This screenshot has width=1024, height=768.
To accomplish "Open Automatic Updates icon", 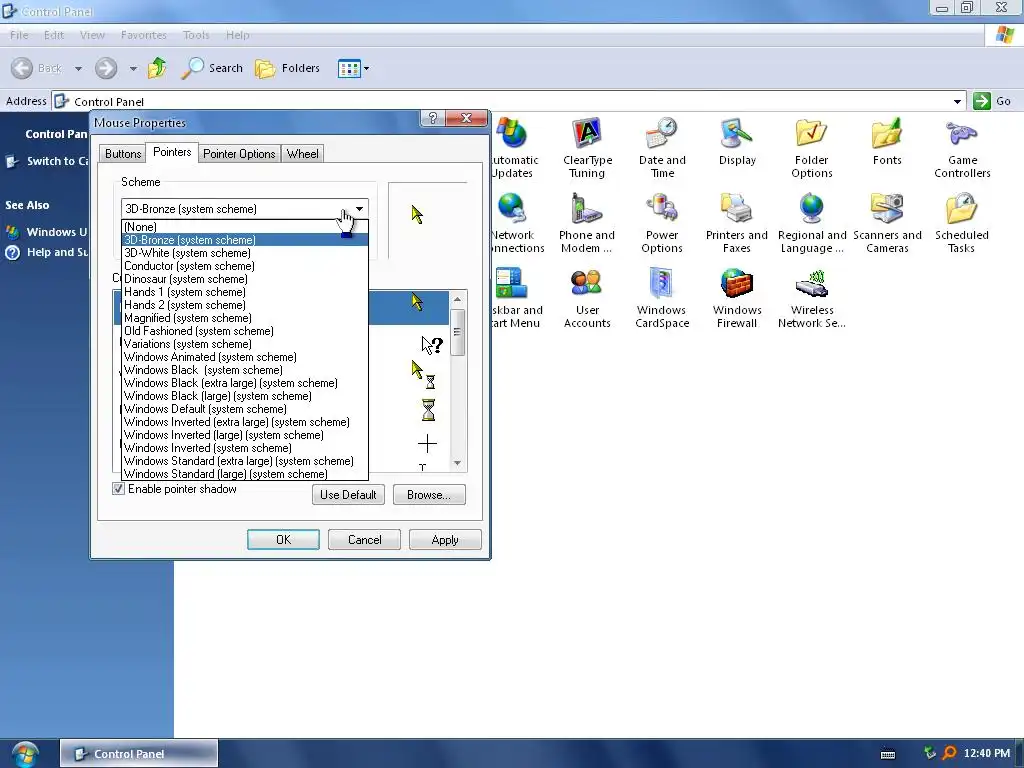I will click(x=515, y=148).
